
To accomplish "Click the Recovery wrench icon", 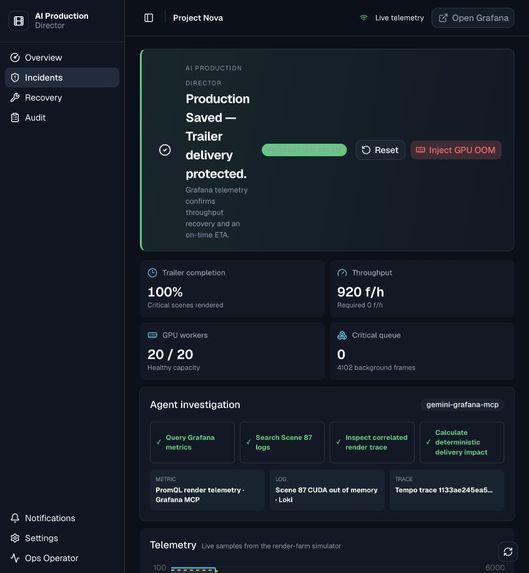I will point(15,98).
